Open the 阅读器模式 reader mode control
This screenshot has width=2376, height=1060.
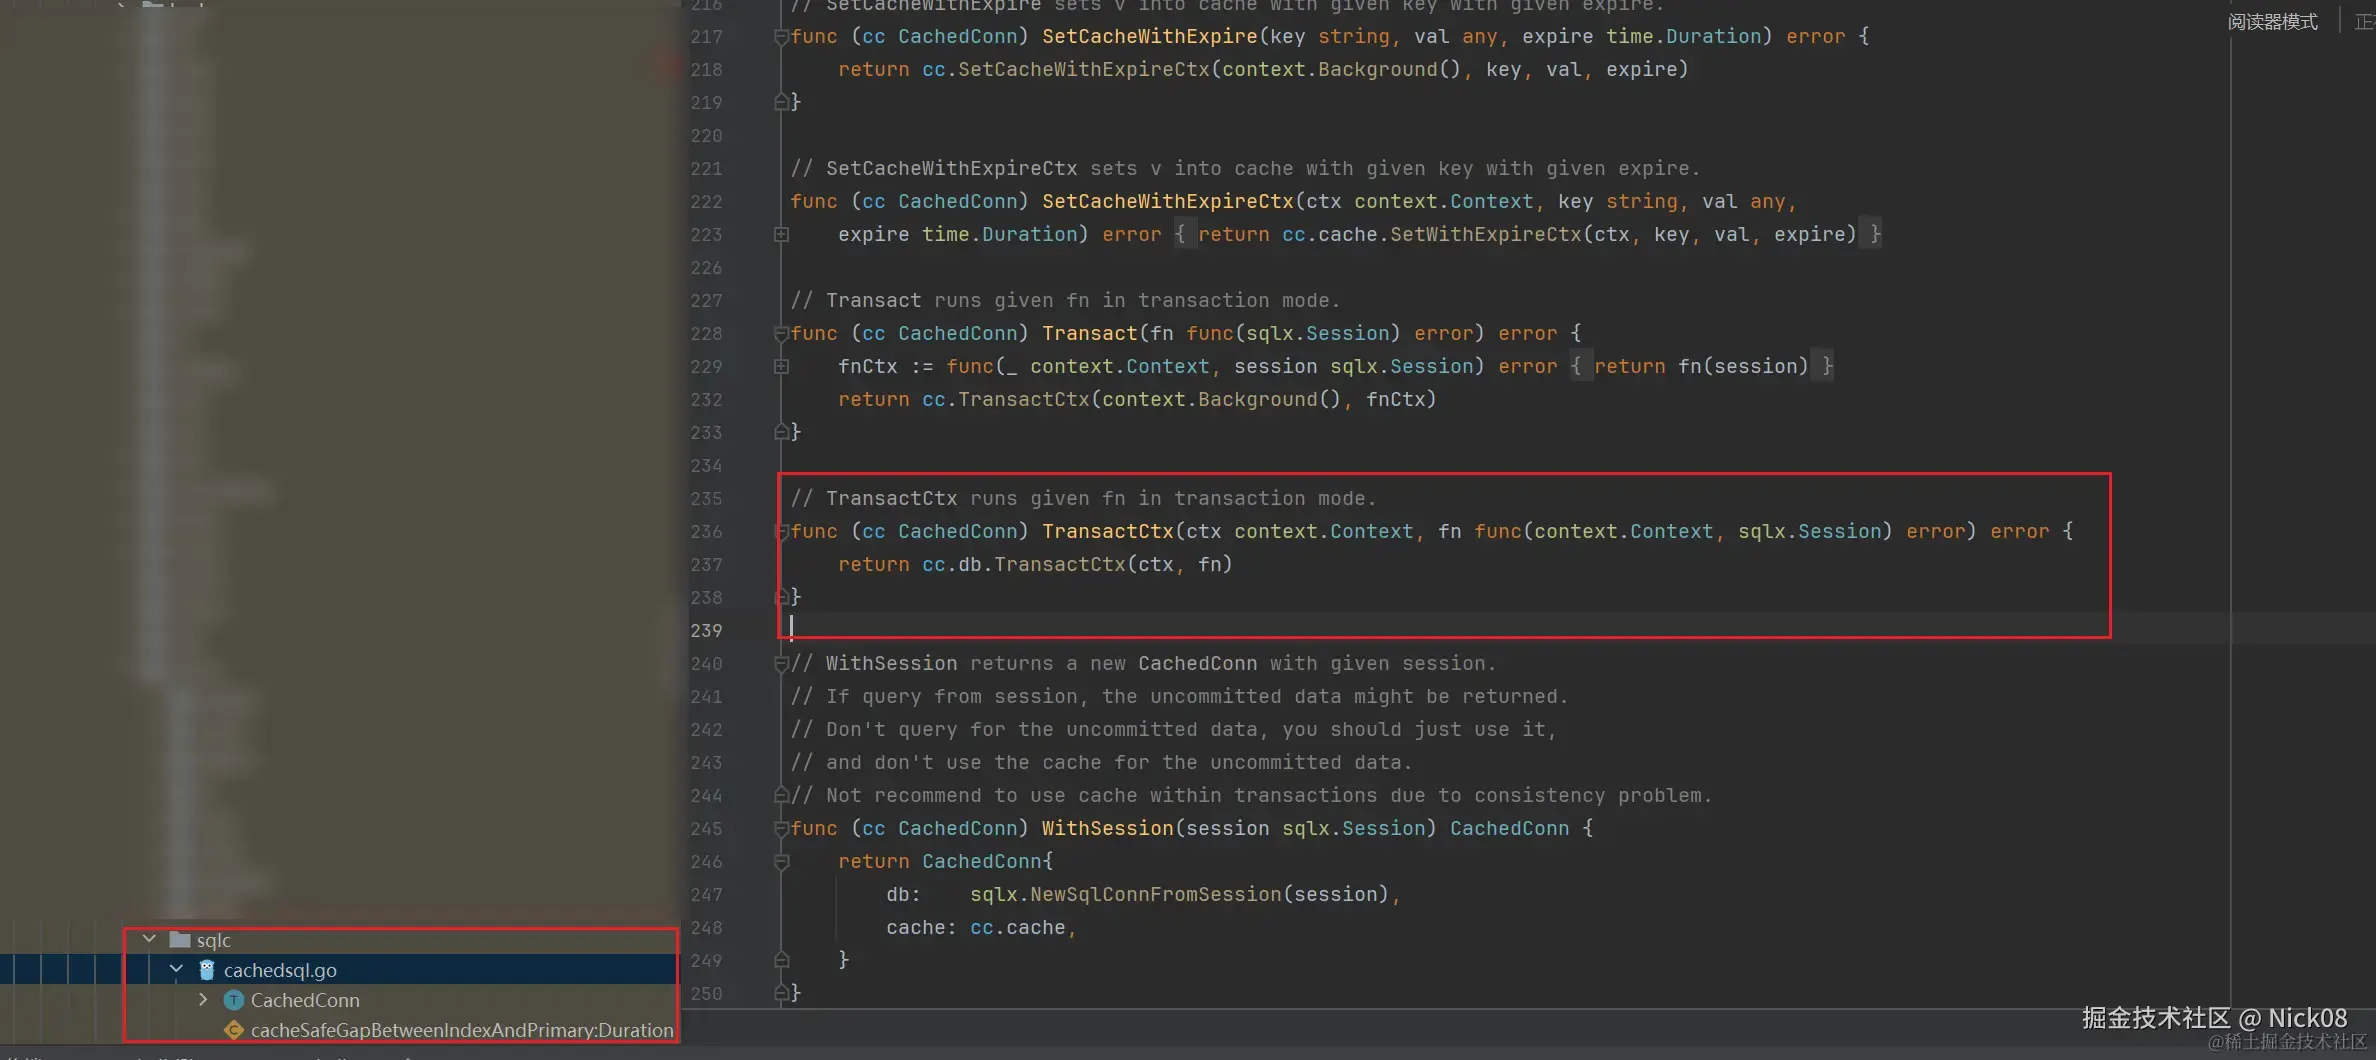click(2272, 21)
